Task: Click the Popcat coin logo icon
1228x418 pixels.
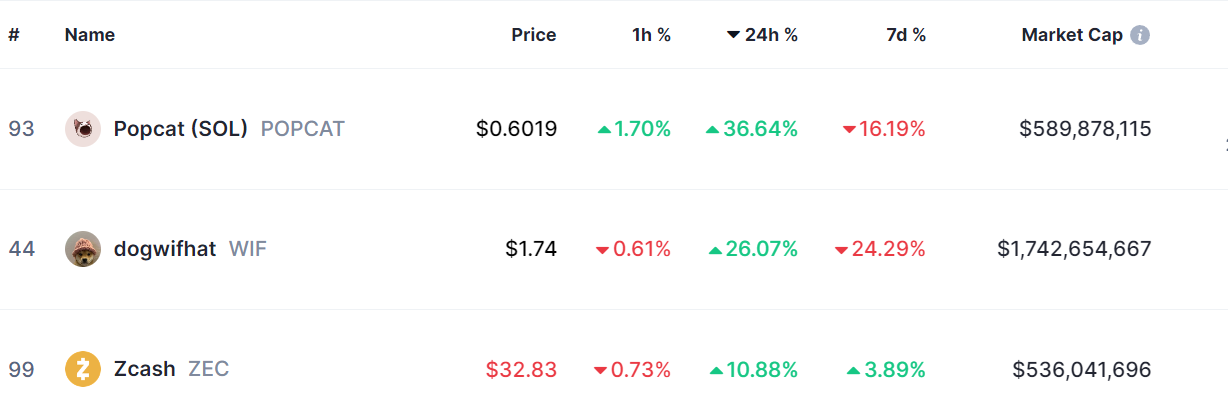Action: pos(83,129)
